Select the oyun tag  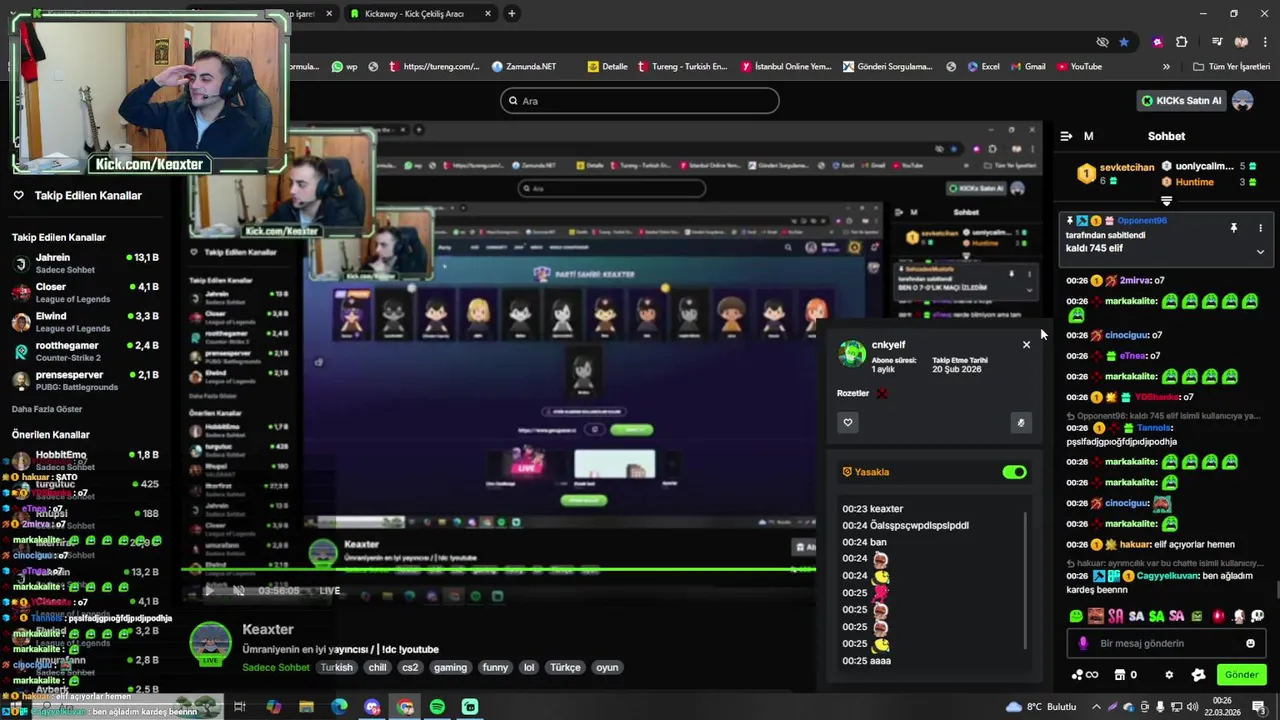pos(607,668)
